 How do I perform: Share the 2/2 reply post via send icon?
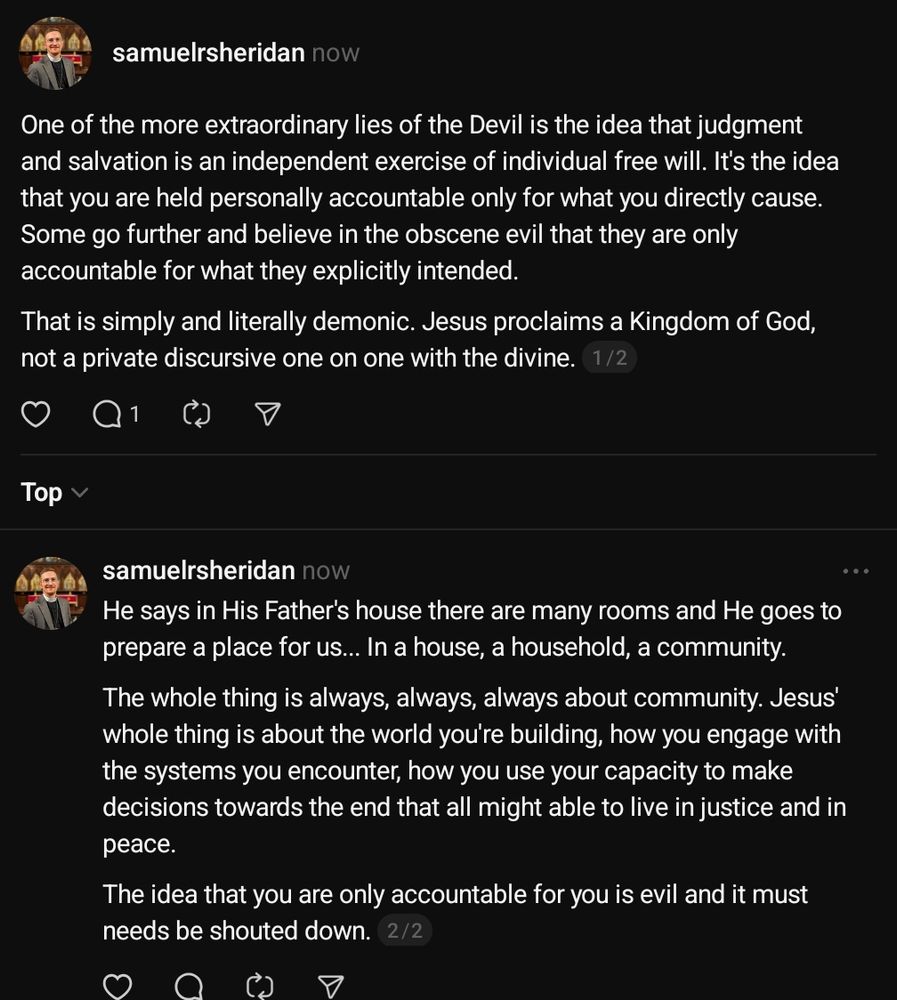click(330, 987)
